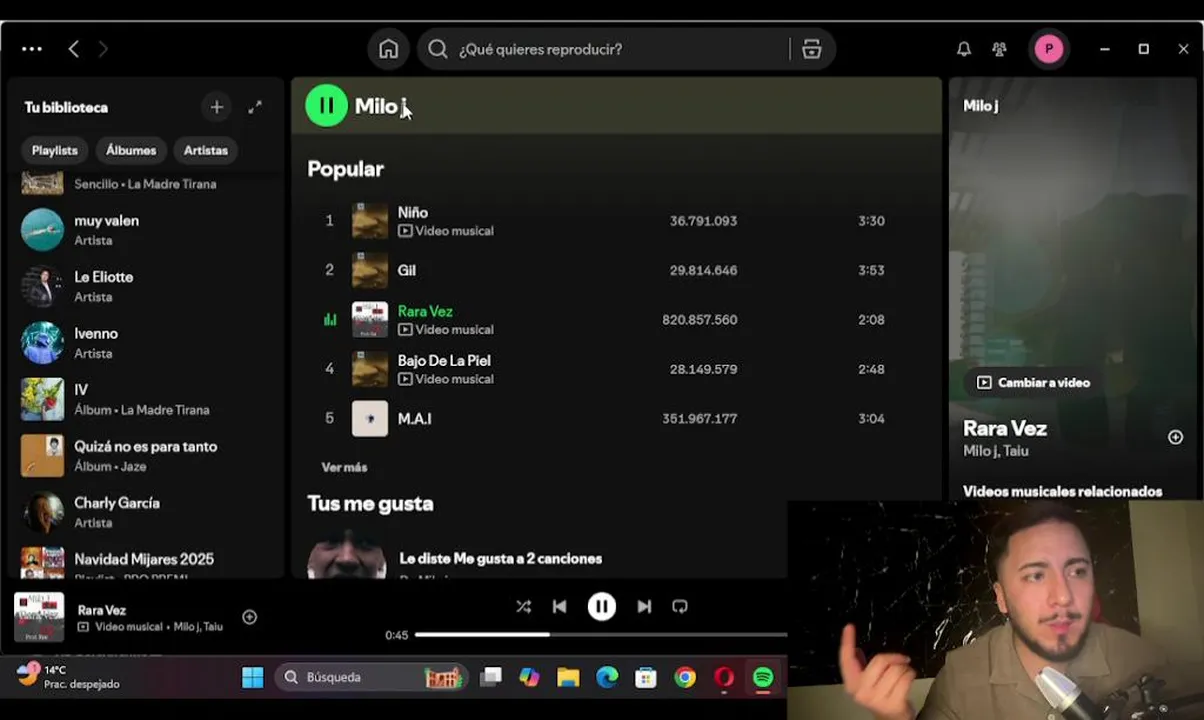Viewport: 1204px width, 720px height.
Task: Toggle repeat mode
Action: 680,606
